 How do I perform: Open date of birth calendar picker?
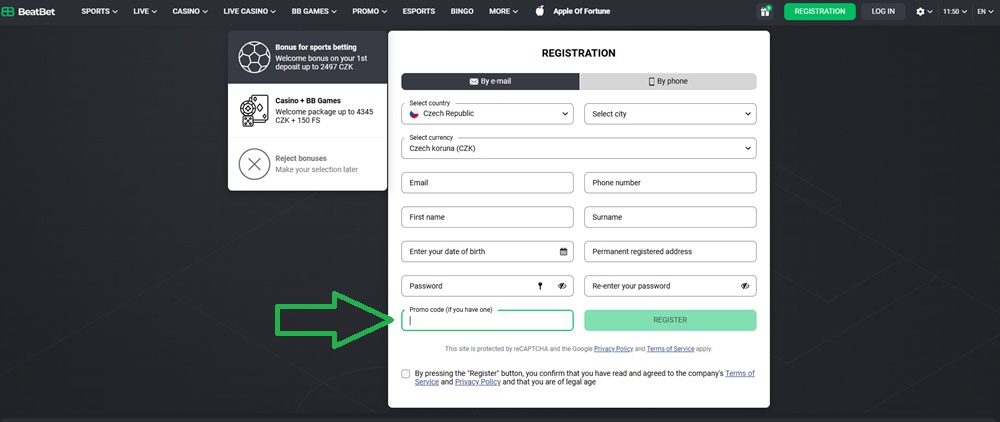coord(563,251)
